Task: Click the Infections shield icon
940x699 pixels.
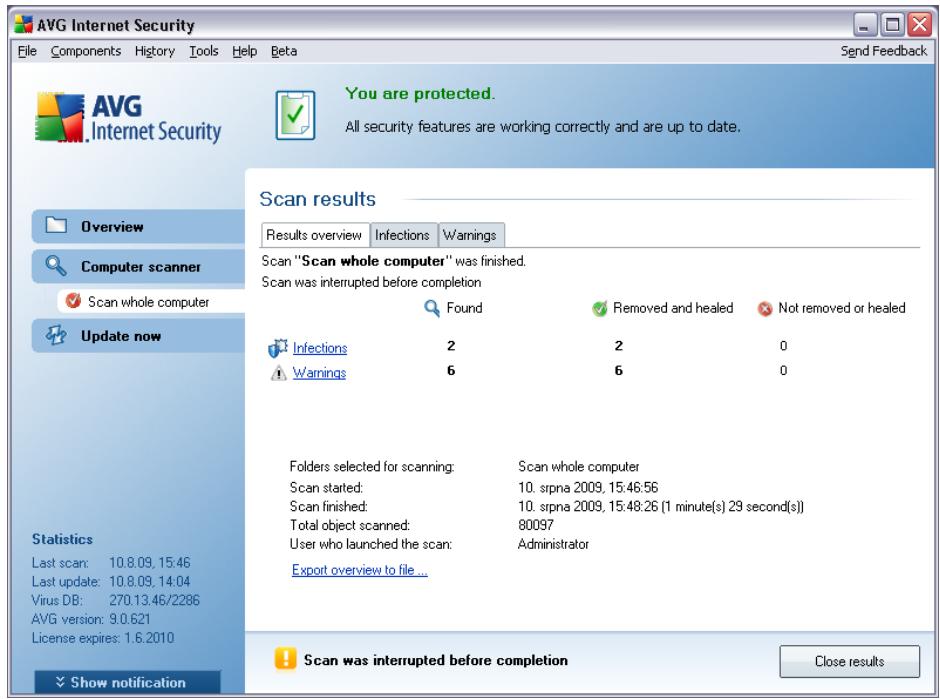Action: coord(278,348)
